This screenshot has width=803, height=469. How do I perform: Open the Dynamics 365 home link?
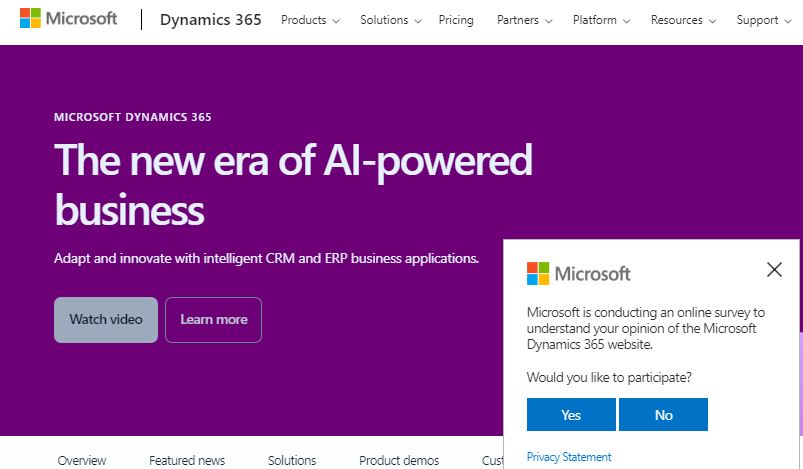click(x=210, y=19)
